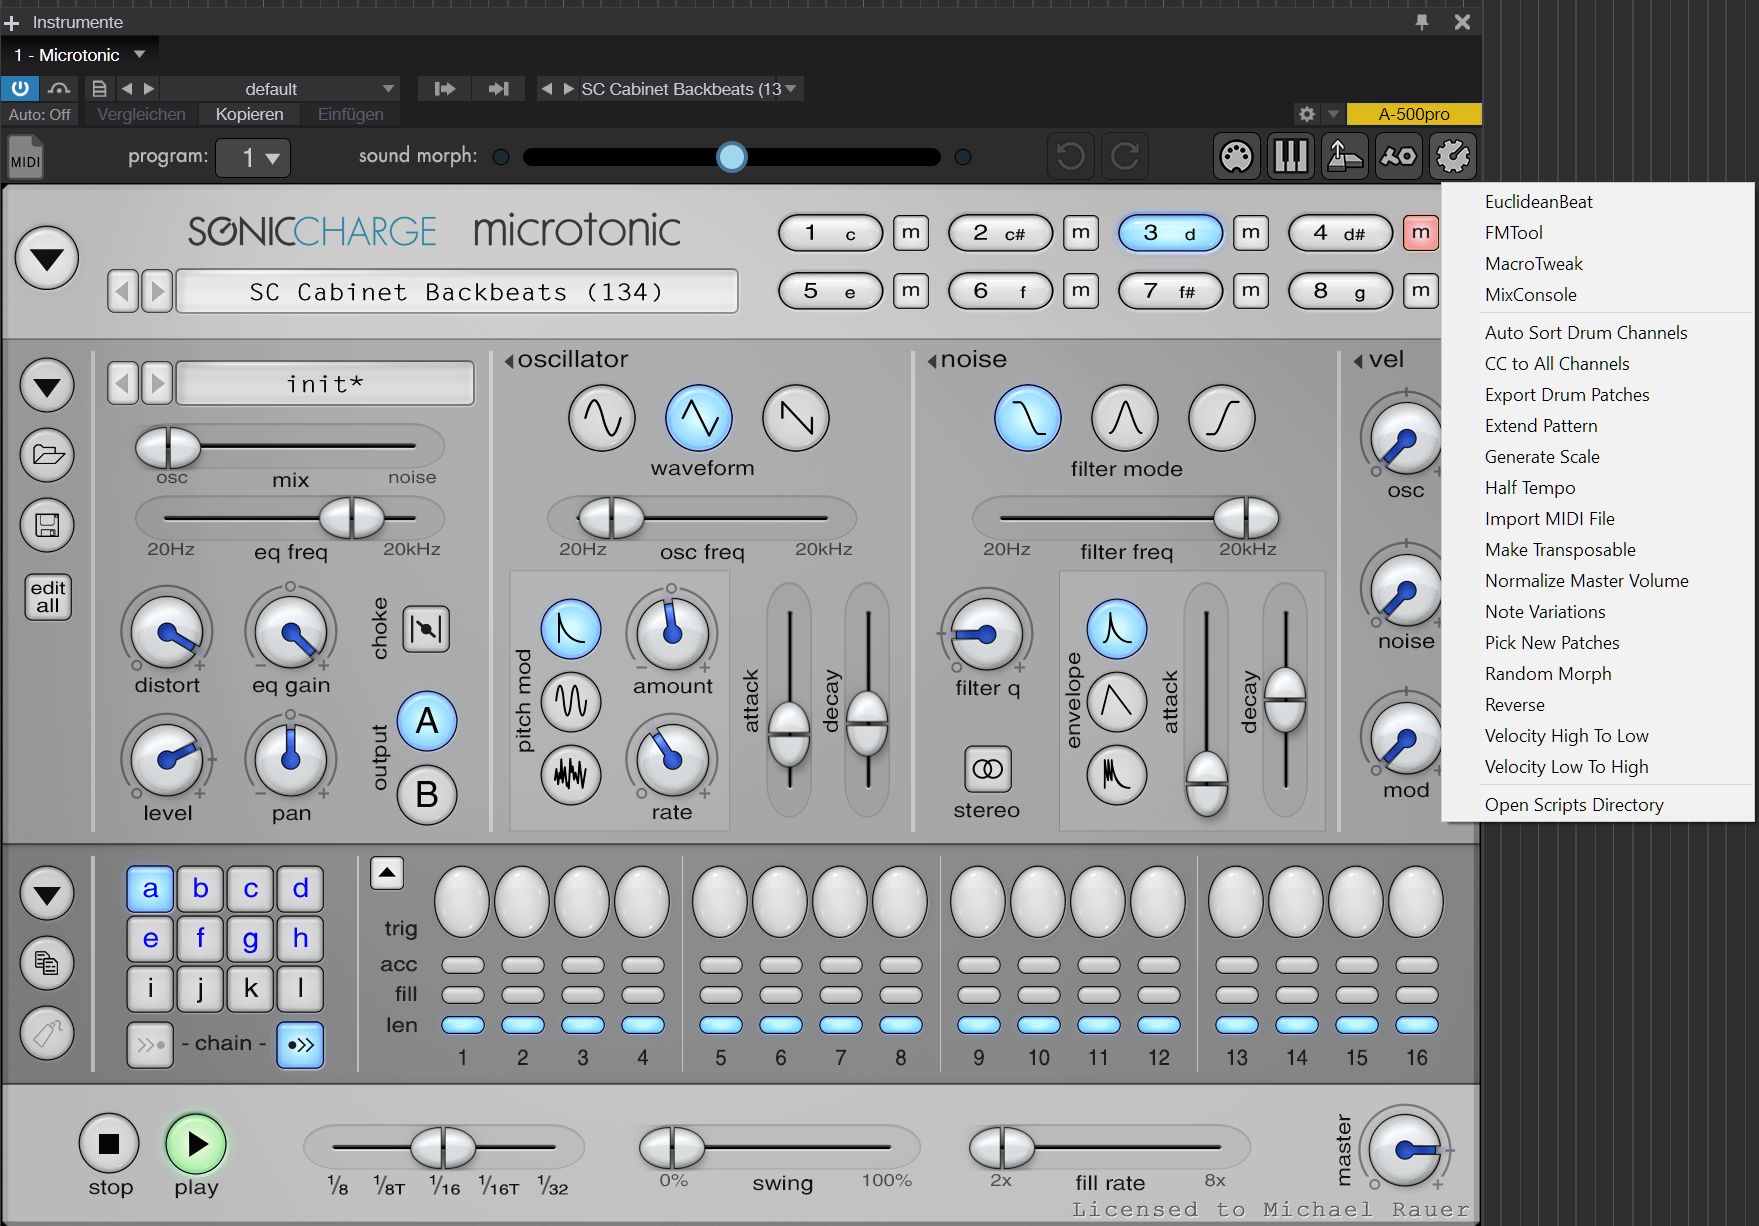Choose Velocity High To Low script
1759x1226 pixels.
(x=1566, y=736)
